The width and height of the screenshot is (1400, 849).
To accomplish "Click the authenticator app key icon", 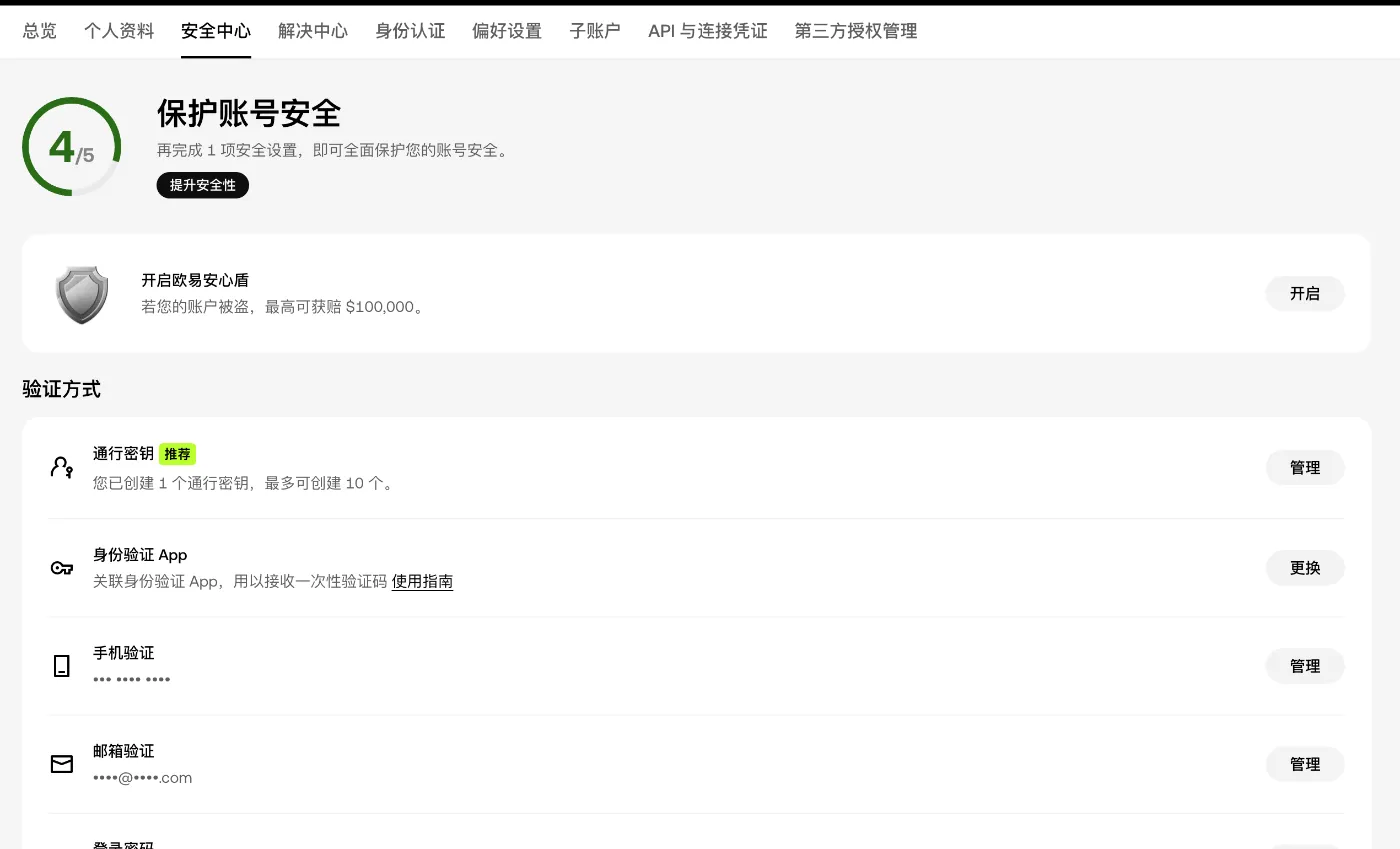I will (62, 568).
